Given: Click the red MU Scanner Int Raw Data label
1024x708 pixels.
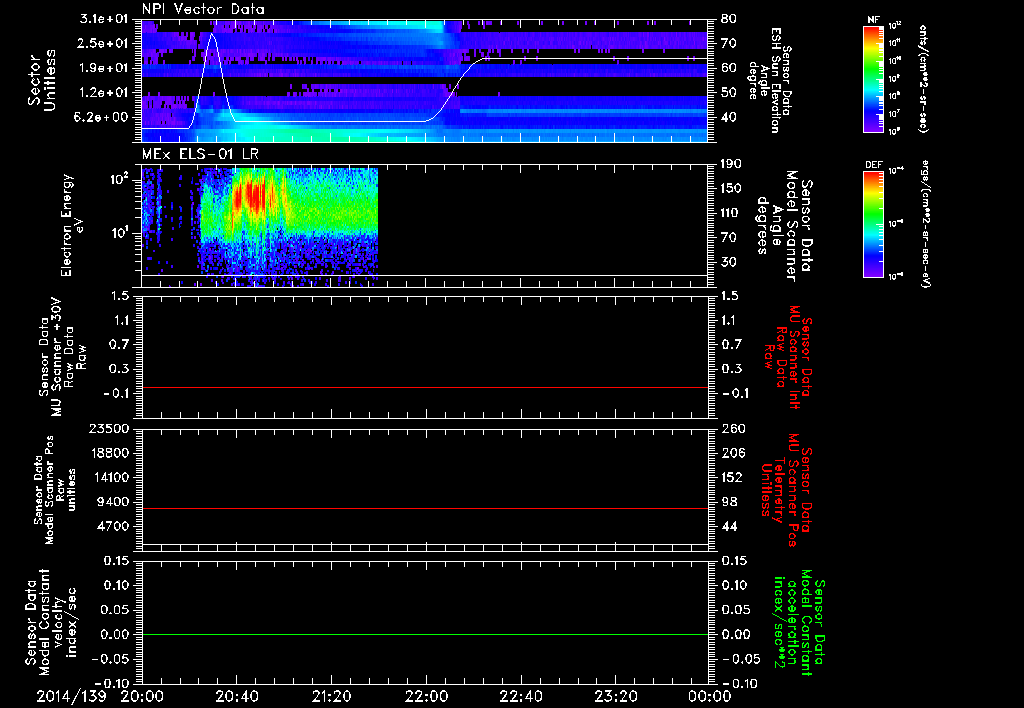Looking at the screenshot, I should (788, 357).
